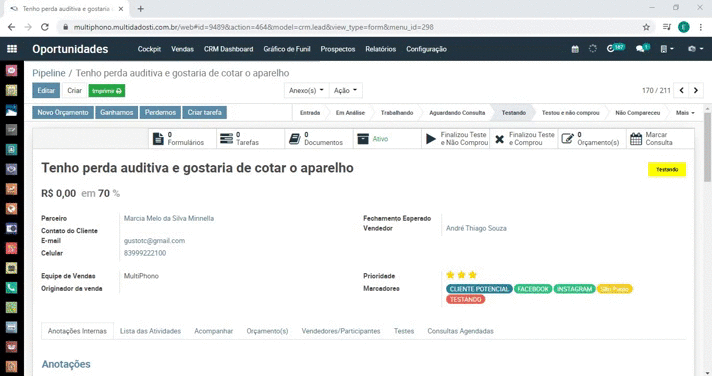Click the green Imprimir button
Screen dimensions: 712x376
pyautogui.click(x=107, y=91)
